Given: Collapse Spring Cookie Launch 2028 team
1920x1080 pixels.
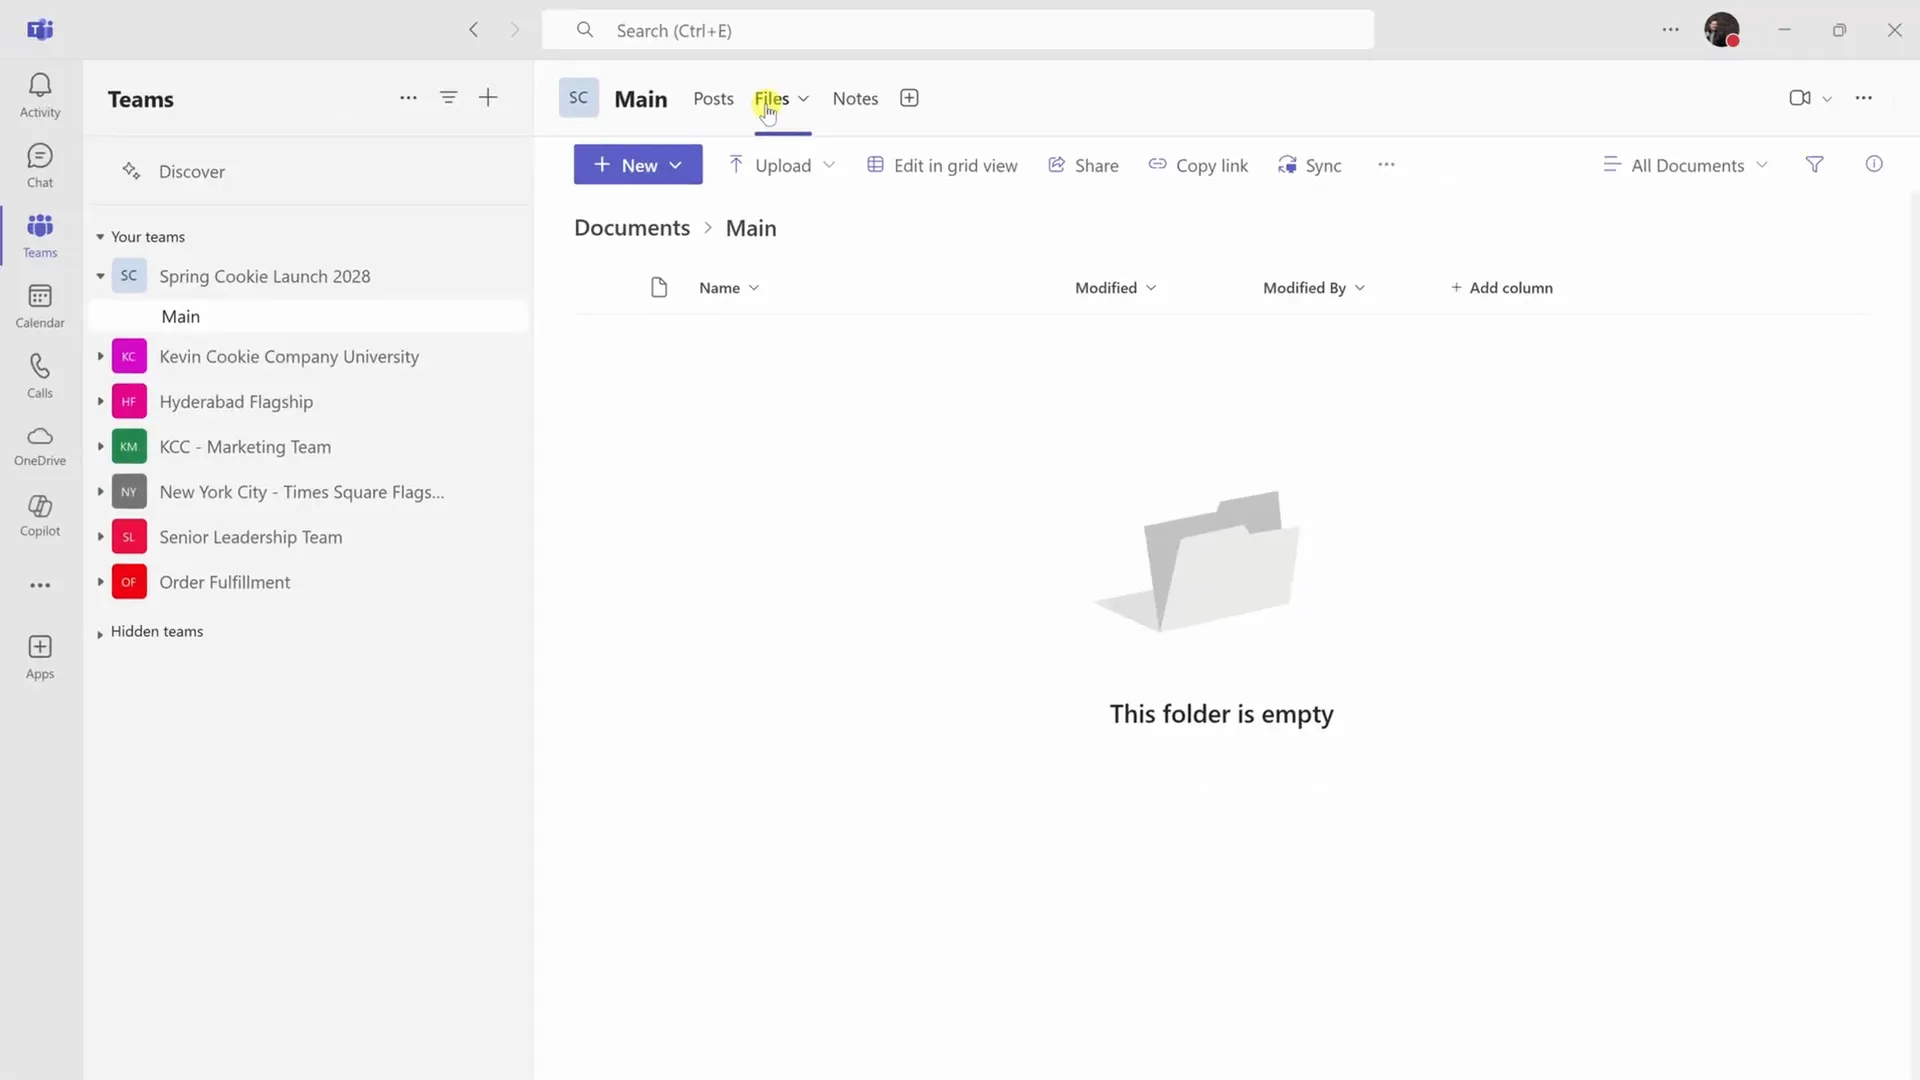Looking at the screenshot, I should click(x=100, y=276).
